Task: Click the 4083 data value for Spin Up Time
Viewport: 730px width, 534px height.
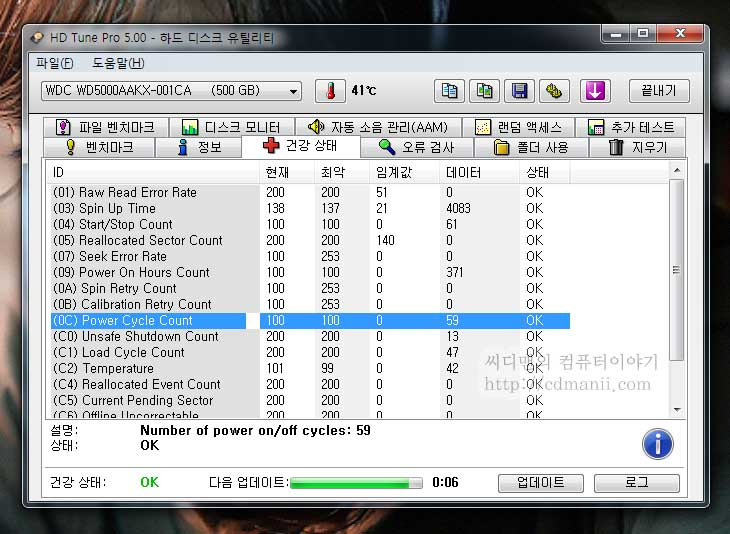Action: click(x=458, y=208)
